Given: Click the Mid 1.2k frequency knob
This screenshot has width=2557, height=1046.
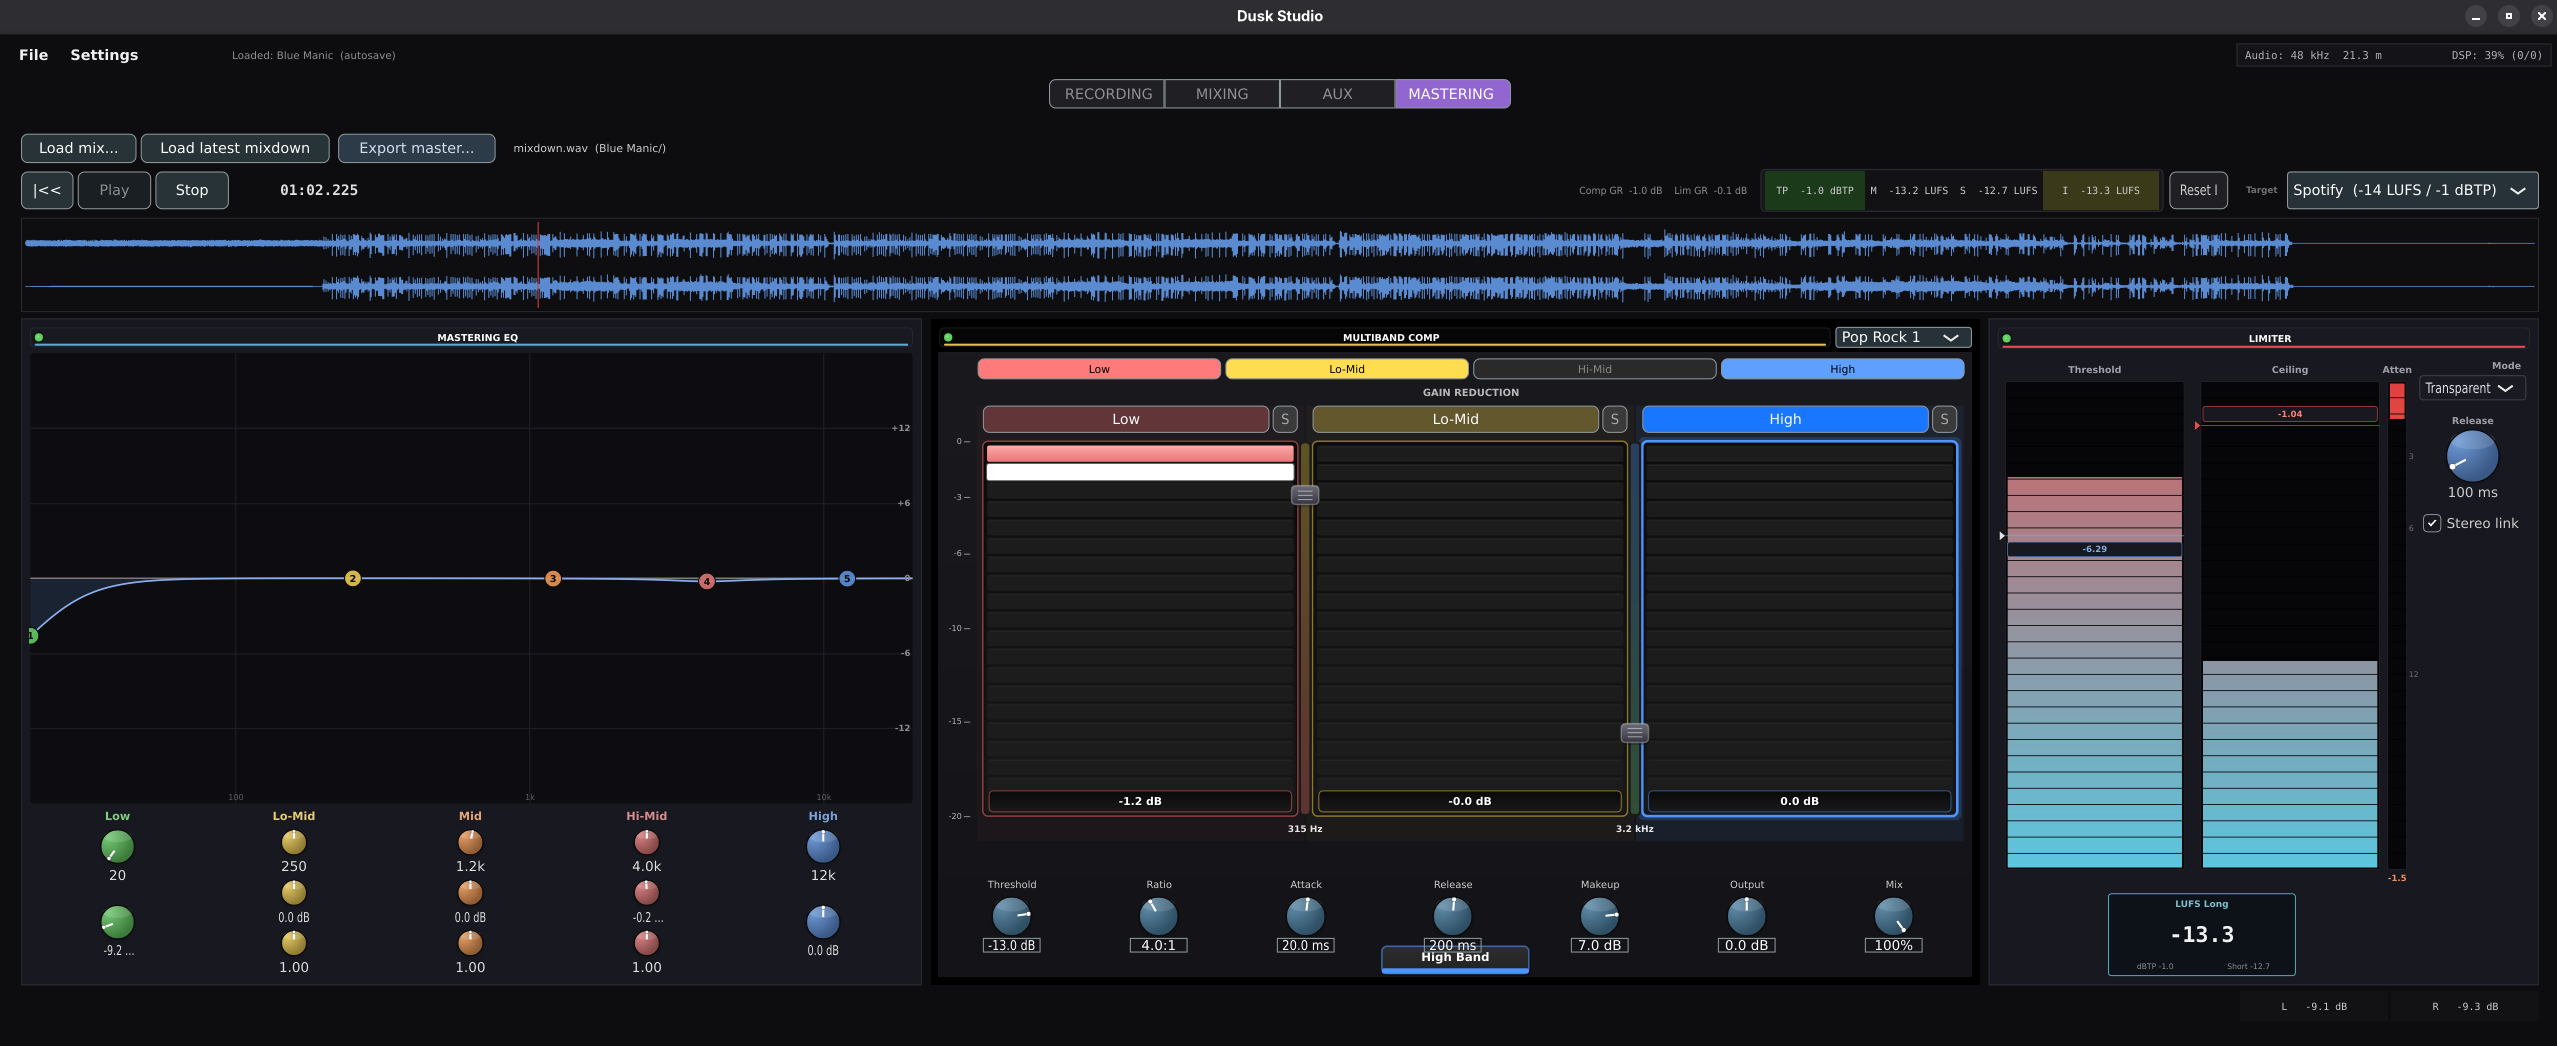Looking at the screenshot, I should point(470,842).
